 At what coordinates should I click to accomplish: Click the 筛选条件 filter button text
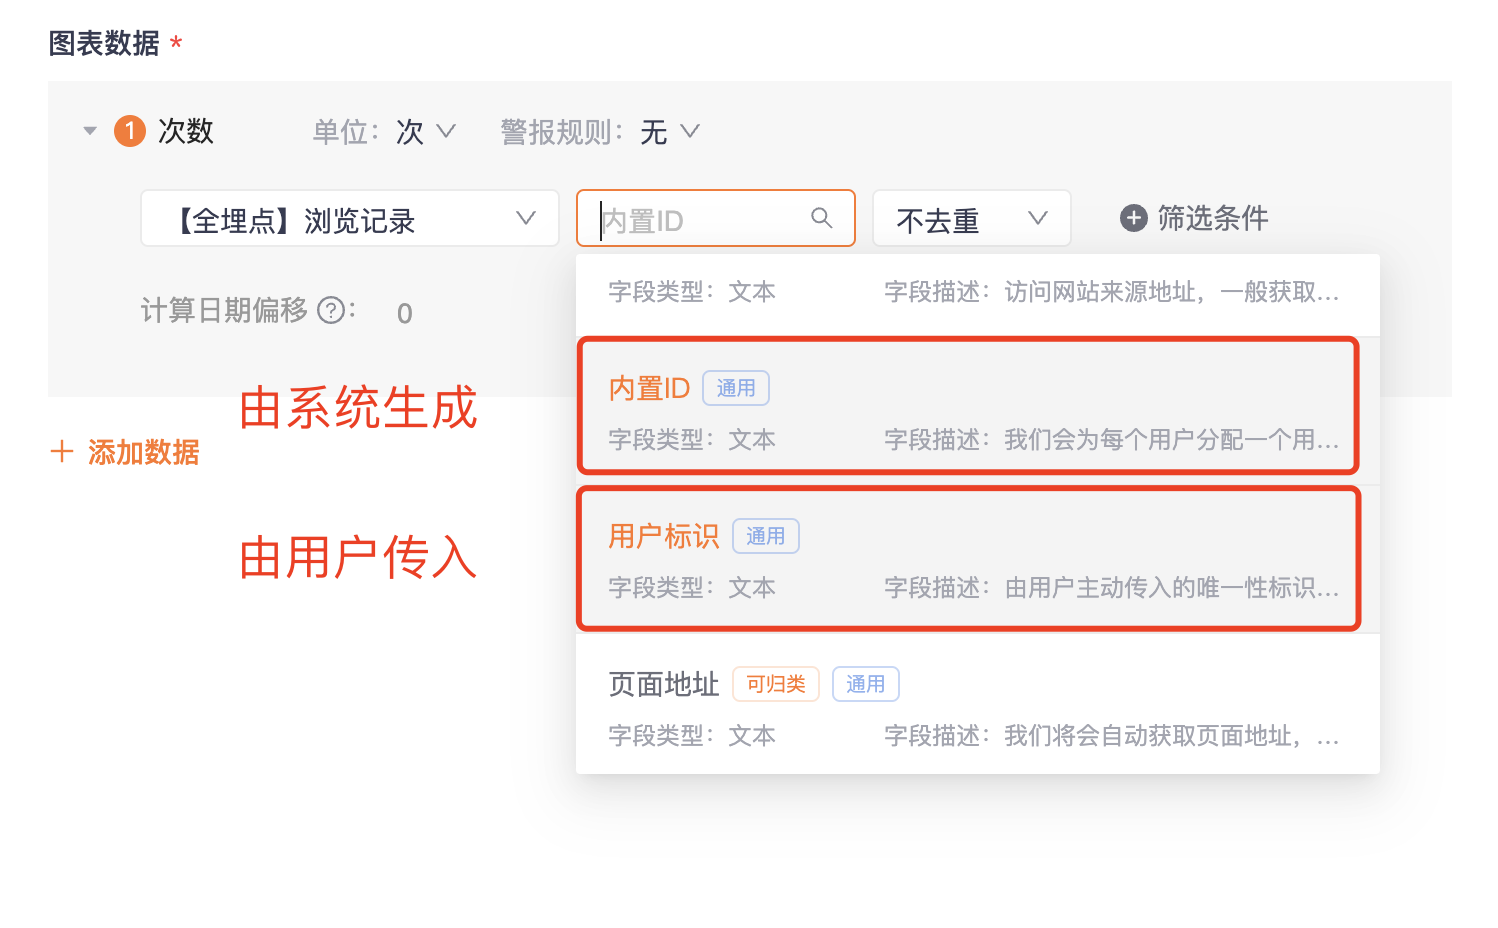[x=1212, y=218]
